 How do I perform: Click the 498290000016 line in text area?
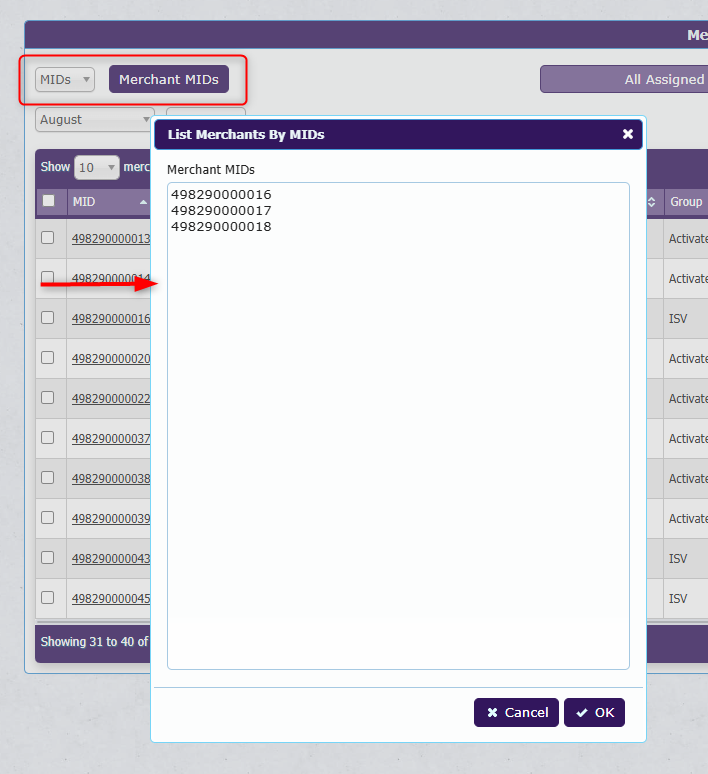(x=221, y=194)
